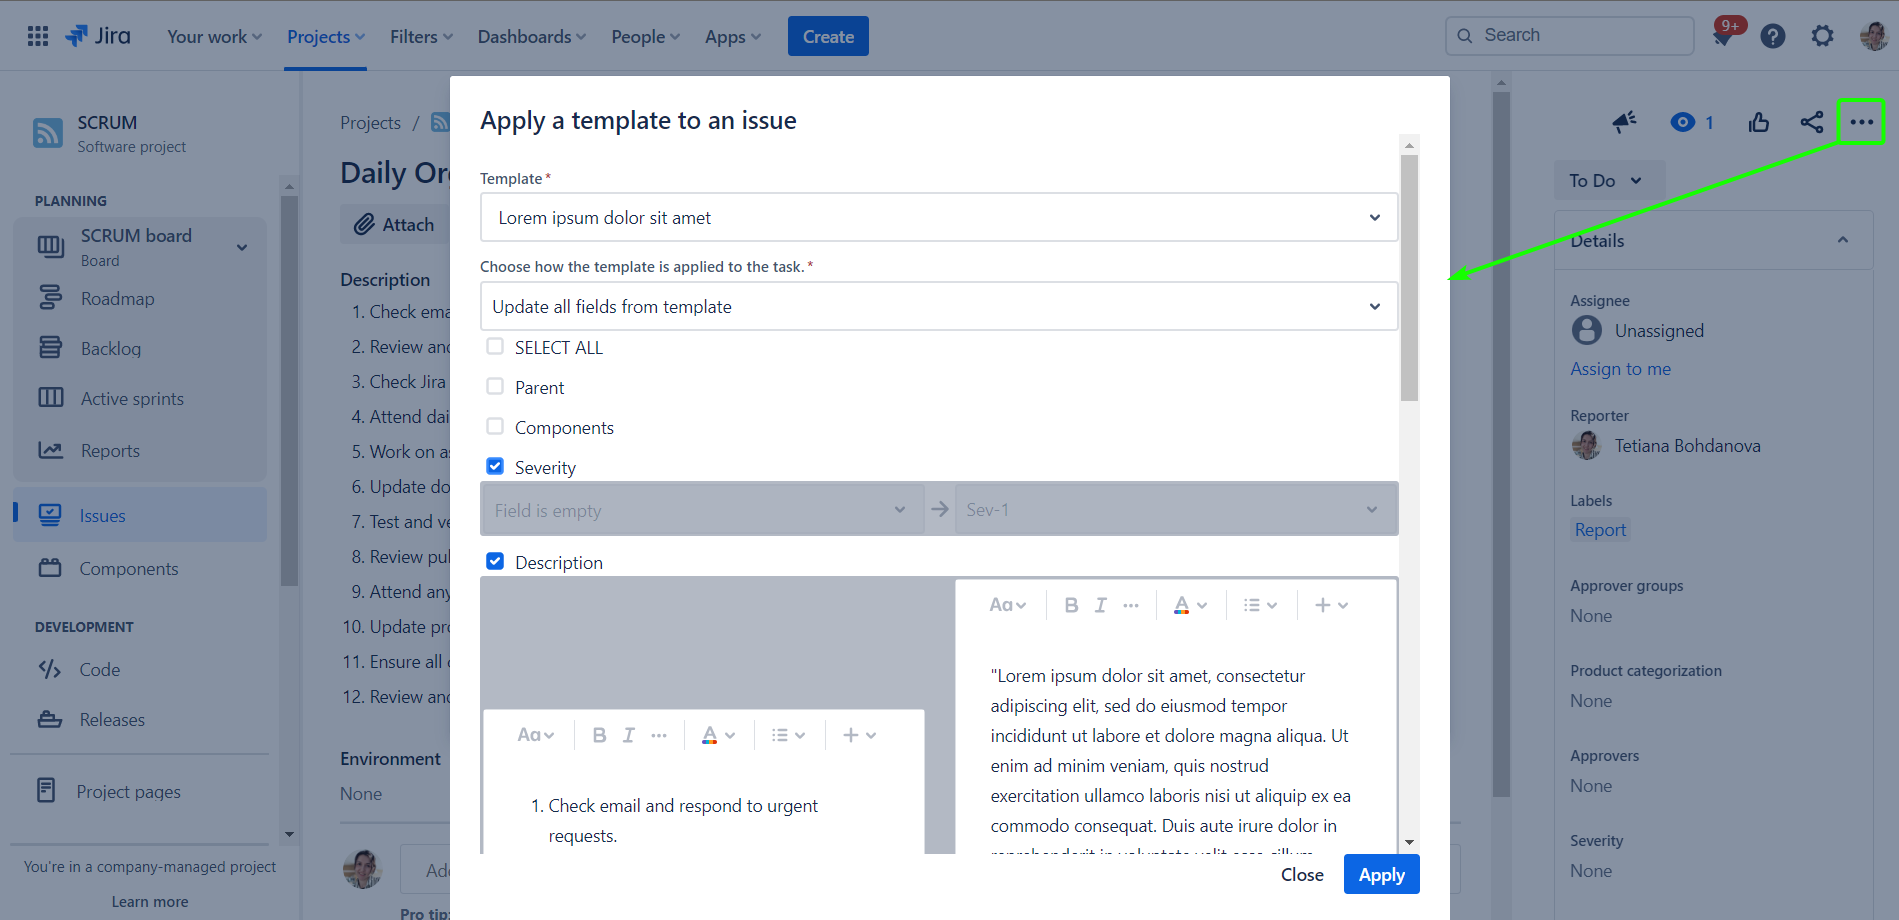1899x920 pixels.
Task: Open the To Do status dropdown
Action: pyautogui.click(x=1606, y=181)
